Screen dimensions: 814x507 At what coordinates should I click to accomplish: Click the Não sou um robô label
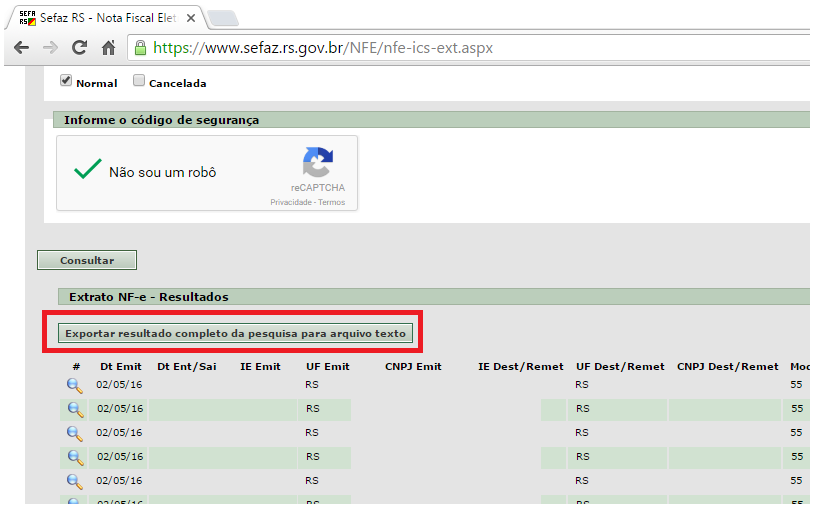(x=162, y=172)
